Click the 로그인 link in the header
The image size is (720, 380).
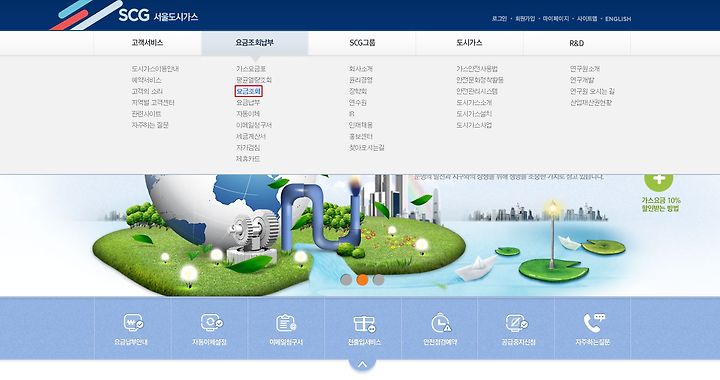[499, 19]
